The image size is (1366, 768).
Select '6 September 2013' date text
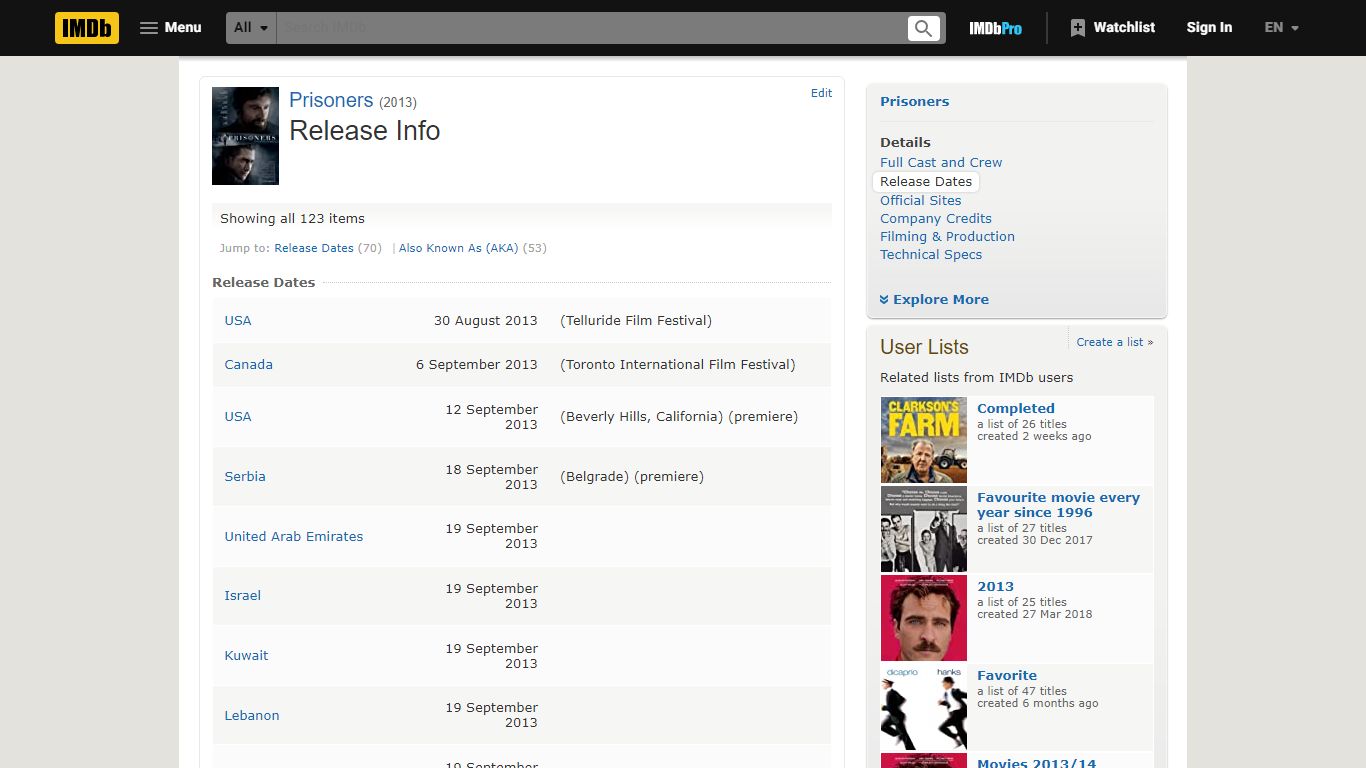click(x=477, y=365)
